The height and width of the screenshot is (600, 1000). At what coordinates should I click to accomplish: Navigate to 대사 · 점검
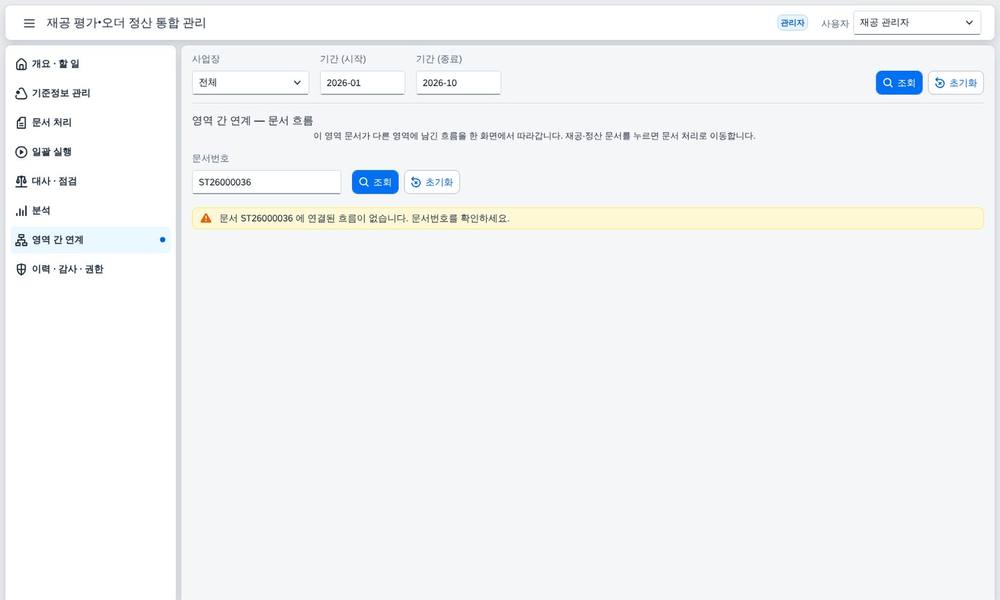pyautogui.click(x=91, y=181)
